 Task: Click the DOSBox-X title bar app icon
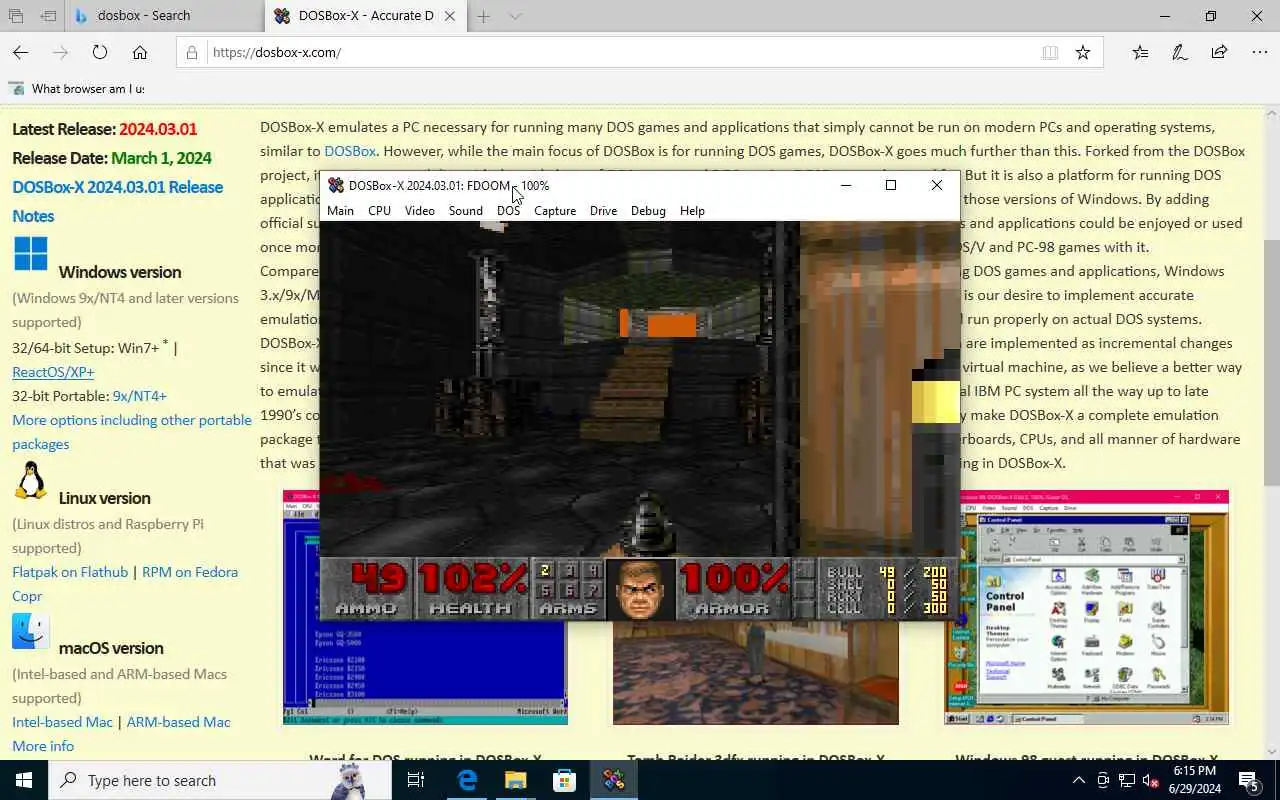click(336, 185)
